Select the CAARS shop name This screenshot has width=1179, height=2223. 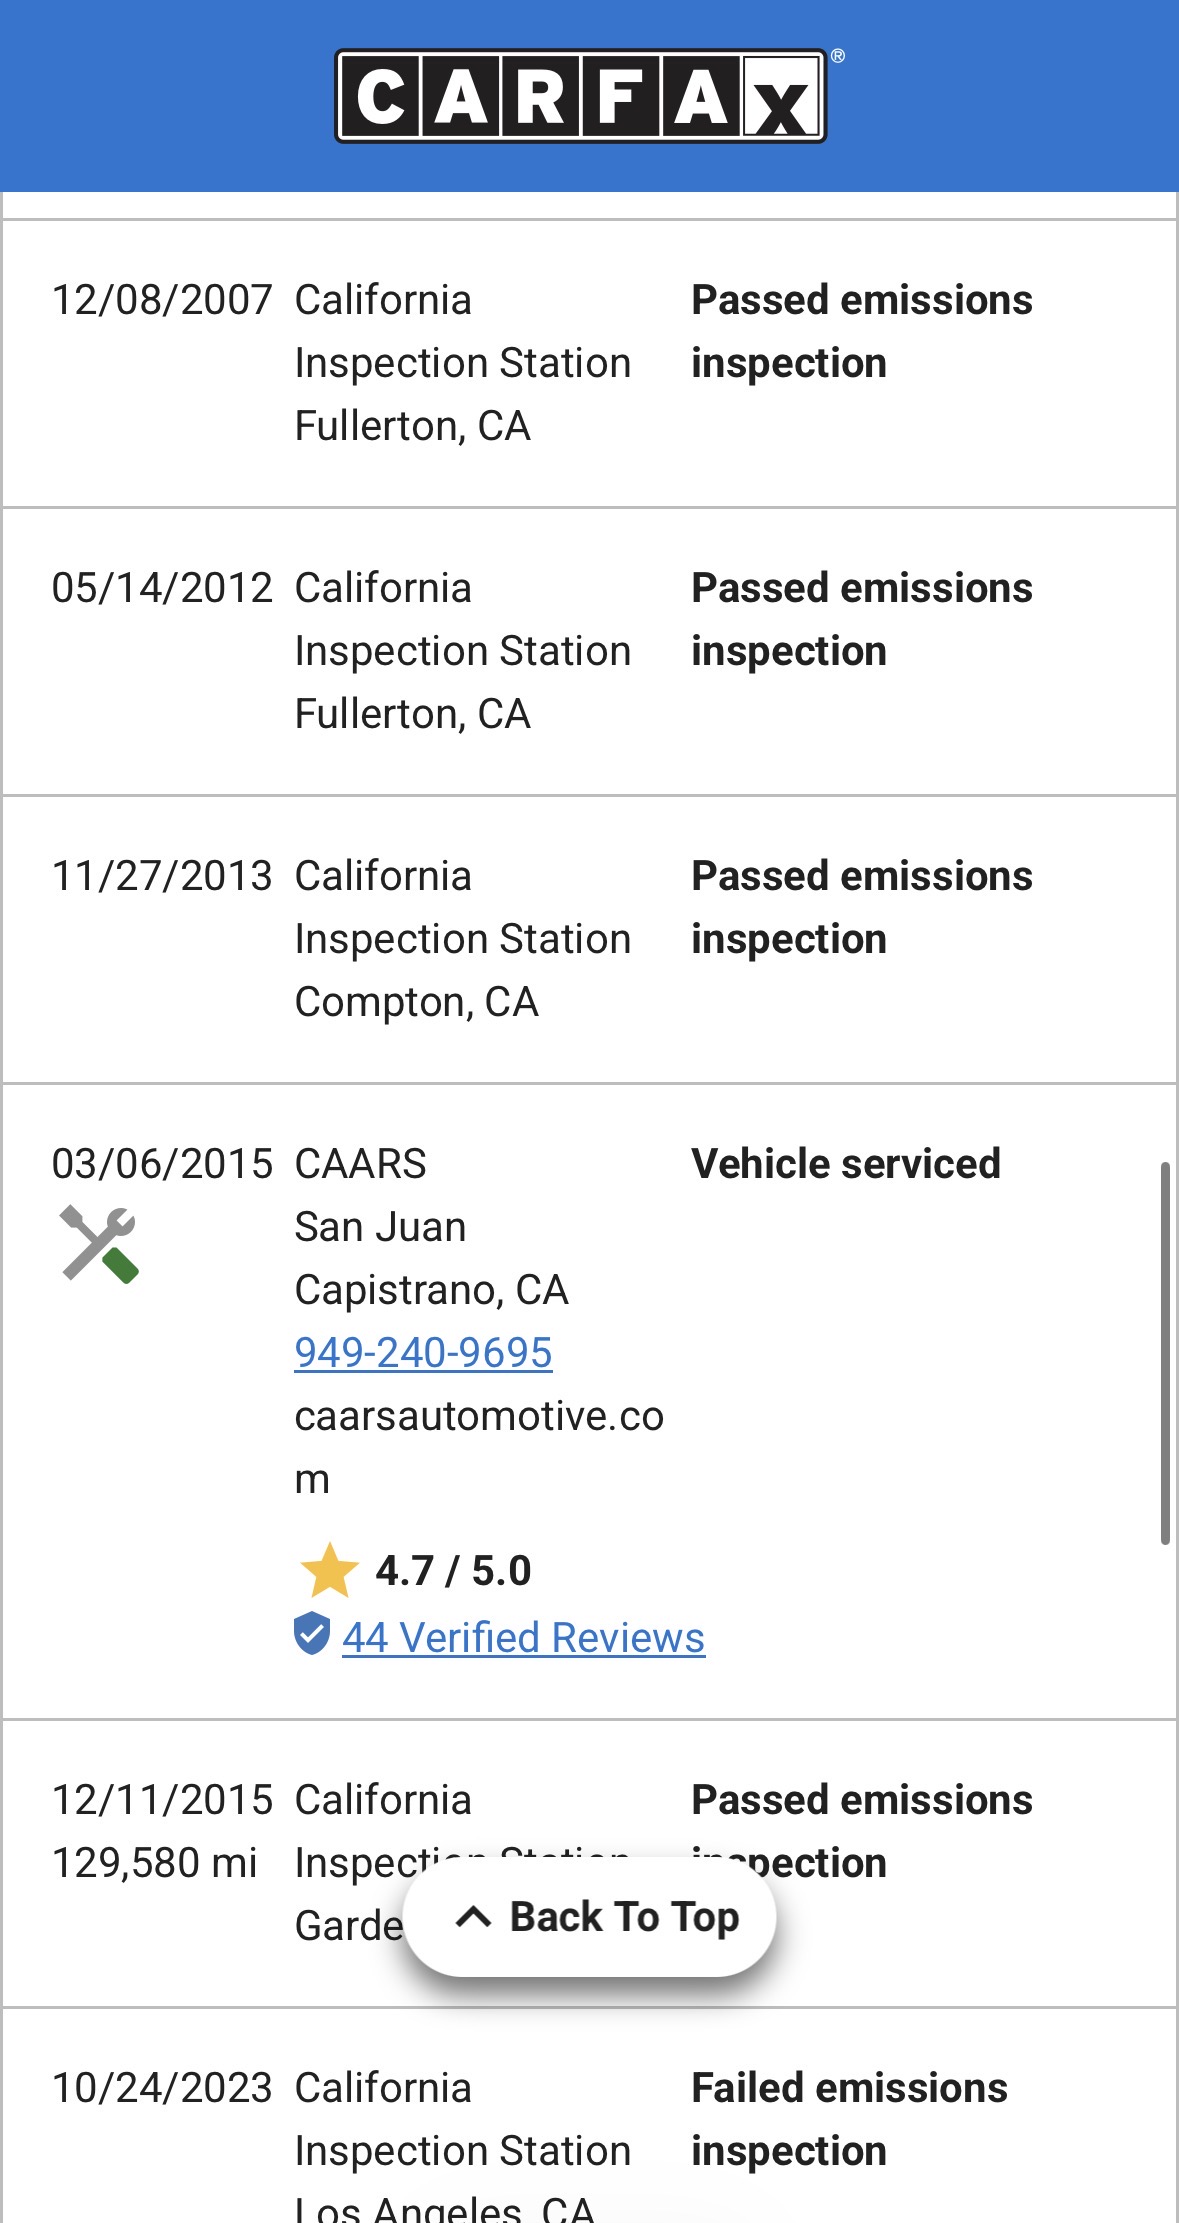(x=360, y=1164)
